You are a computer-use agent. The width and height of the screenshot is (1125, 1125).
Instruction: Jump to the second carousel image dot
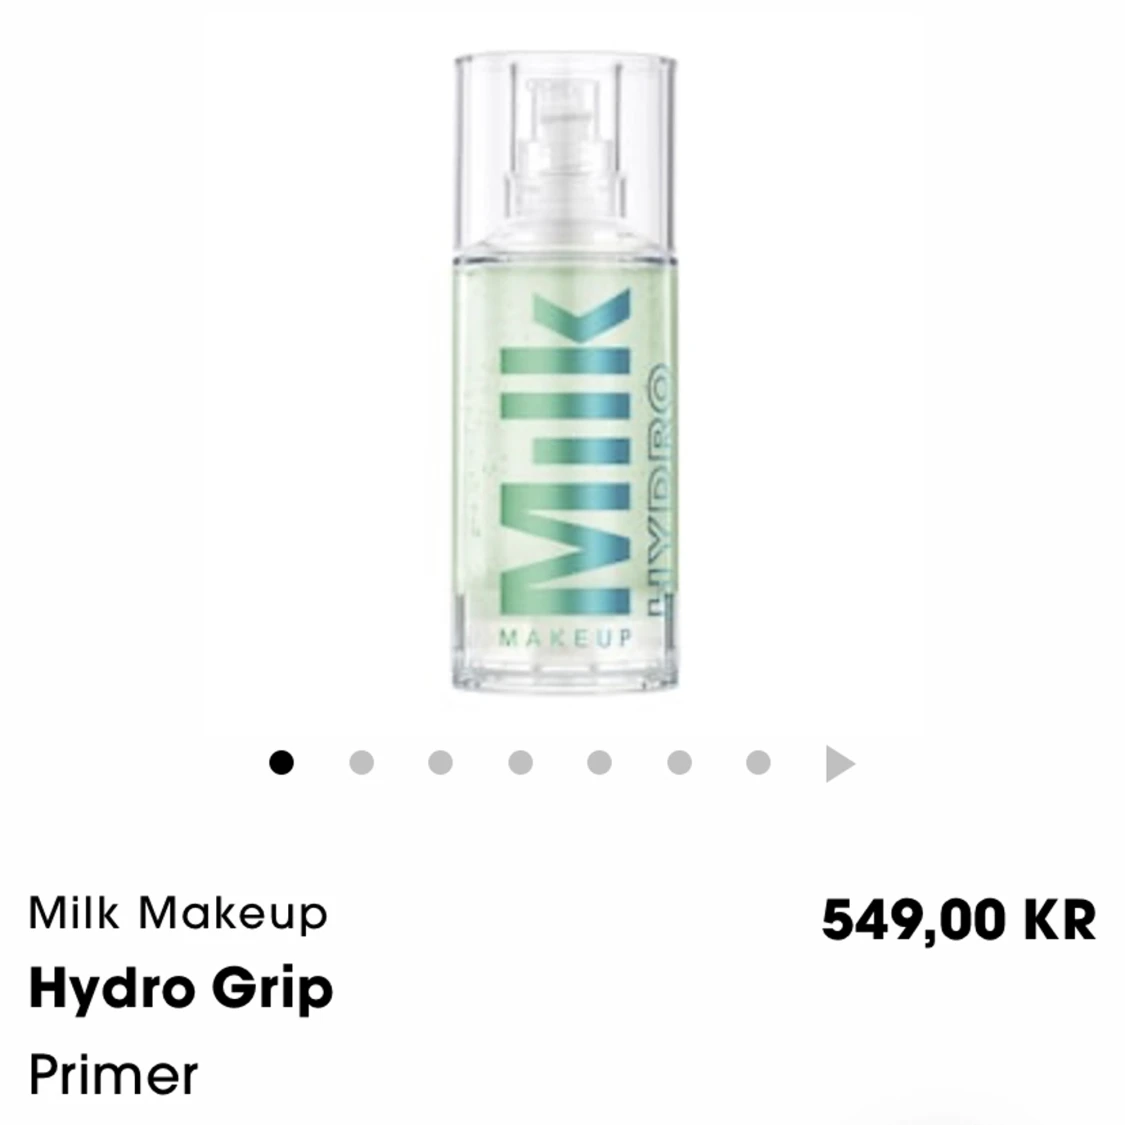[361, 762]
